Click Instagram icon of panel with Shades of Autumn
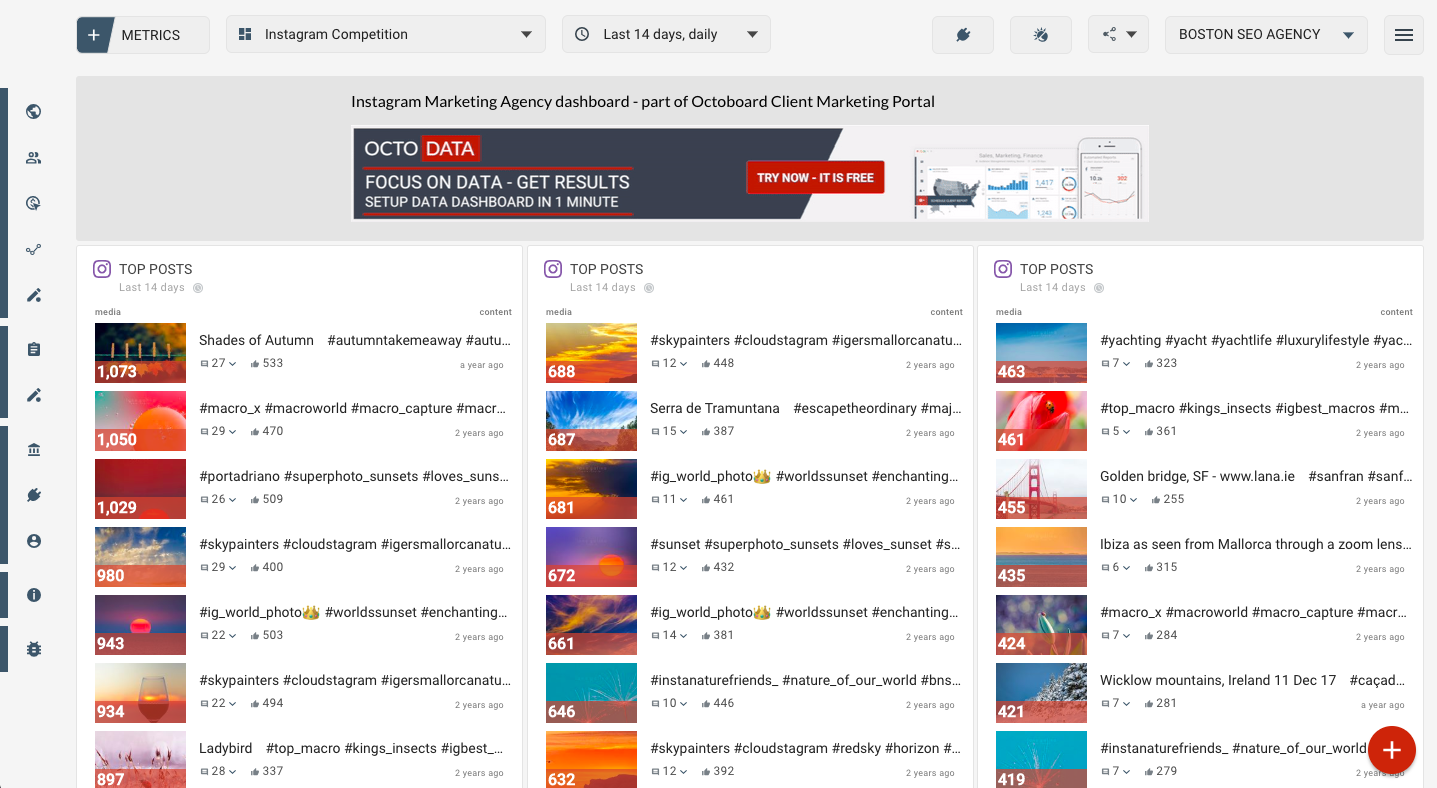Image resolution: width=1437 pixels, height=788 pixels. tap(102, 269)
